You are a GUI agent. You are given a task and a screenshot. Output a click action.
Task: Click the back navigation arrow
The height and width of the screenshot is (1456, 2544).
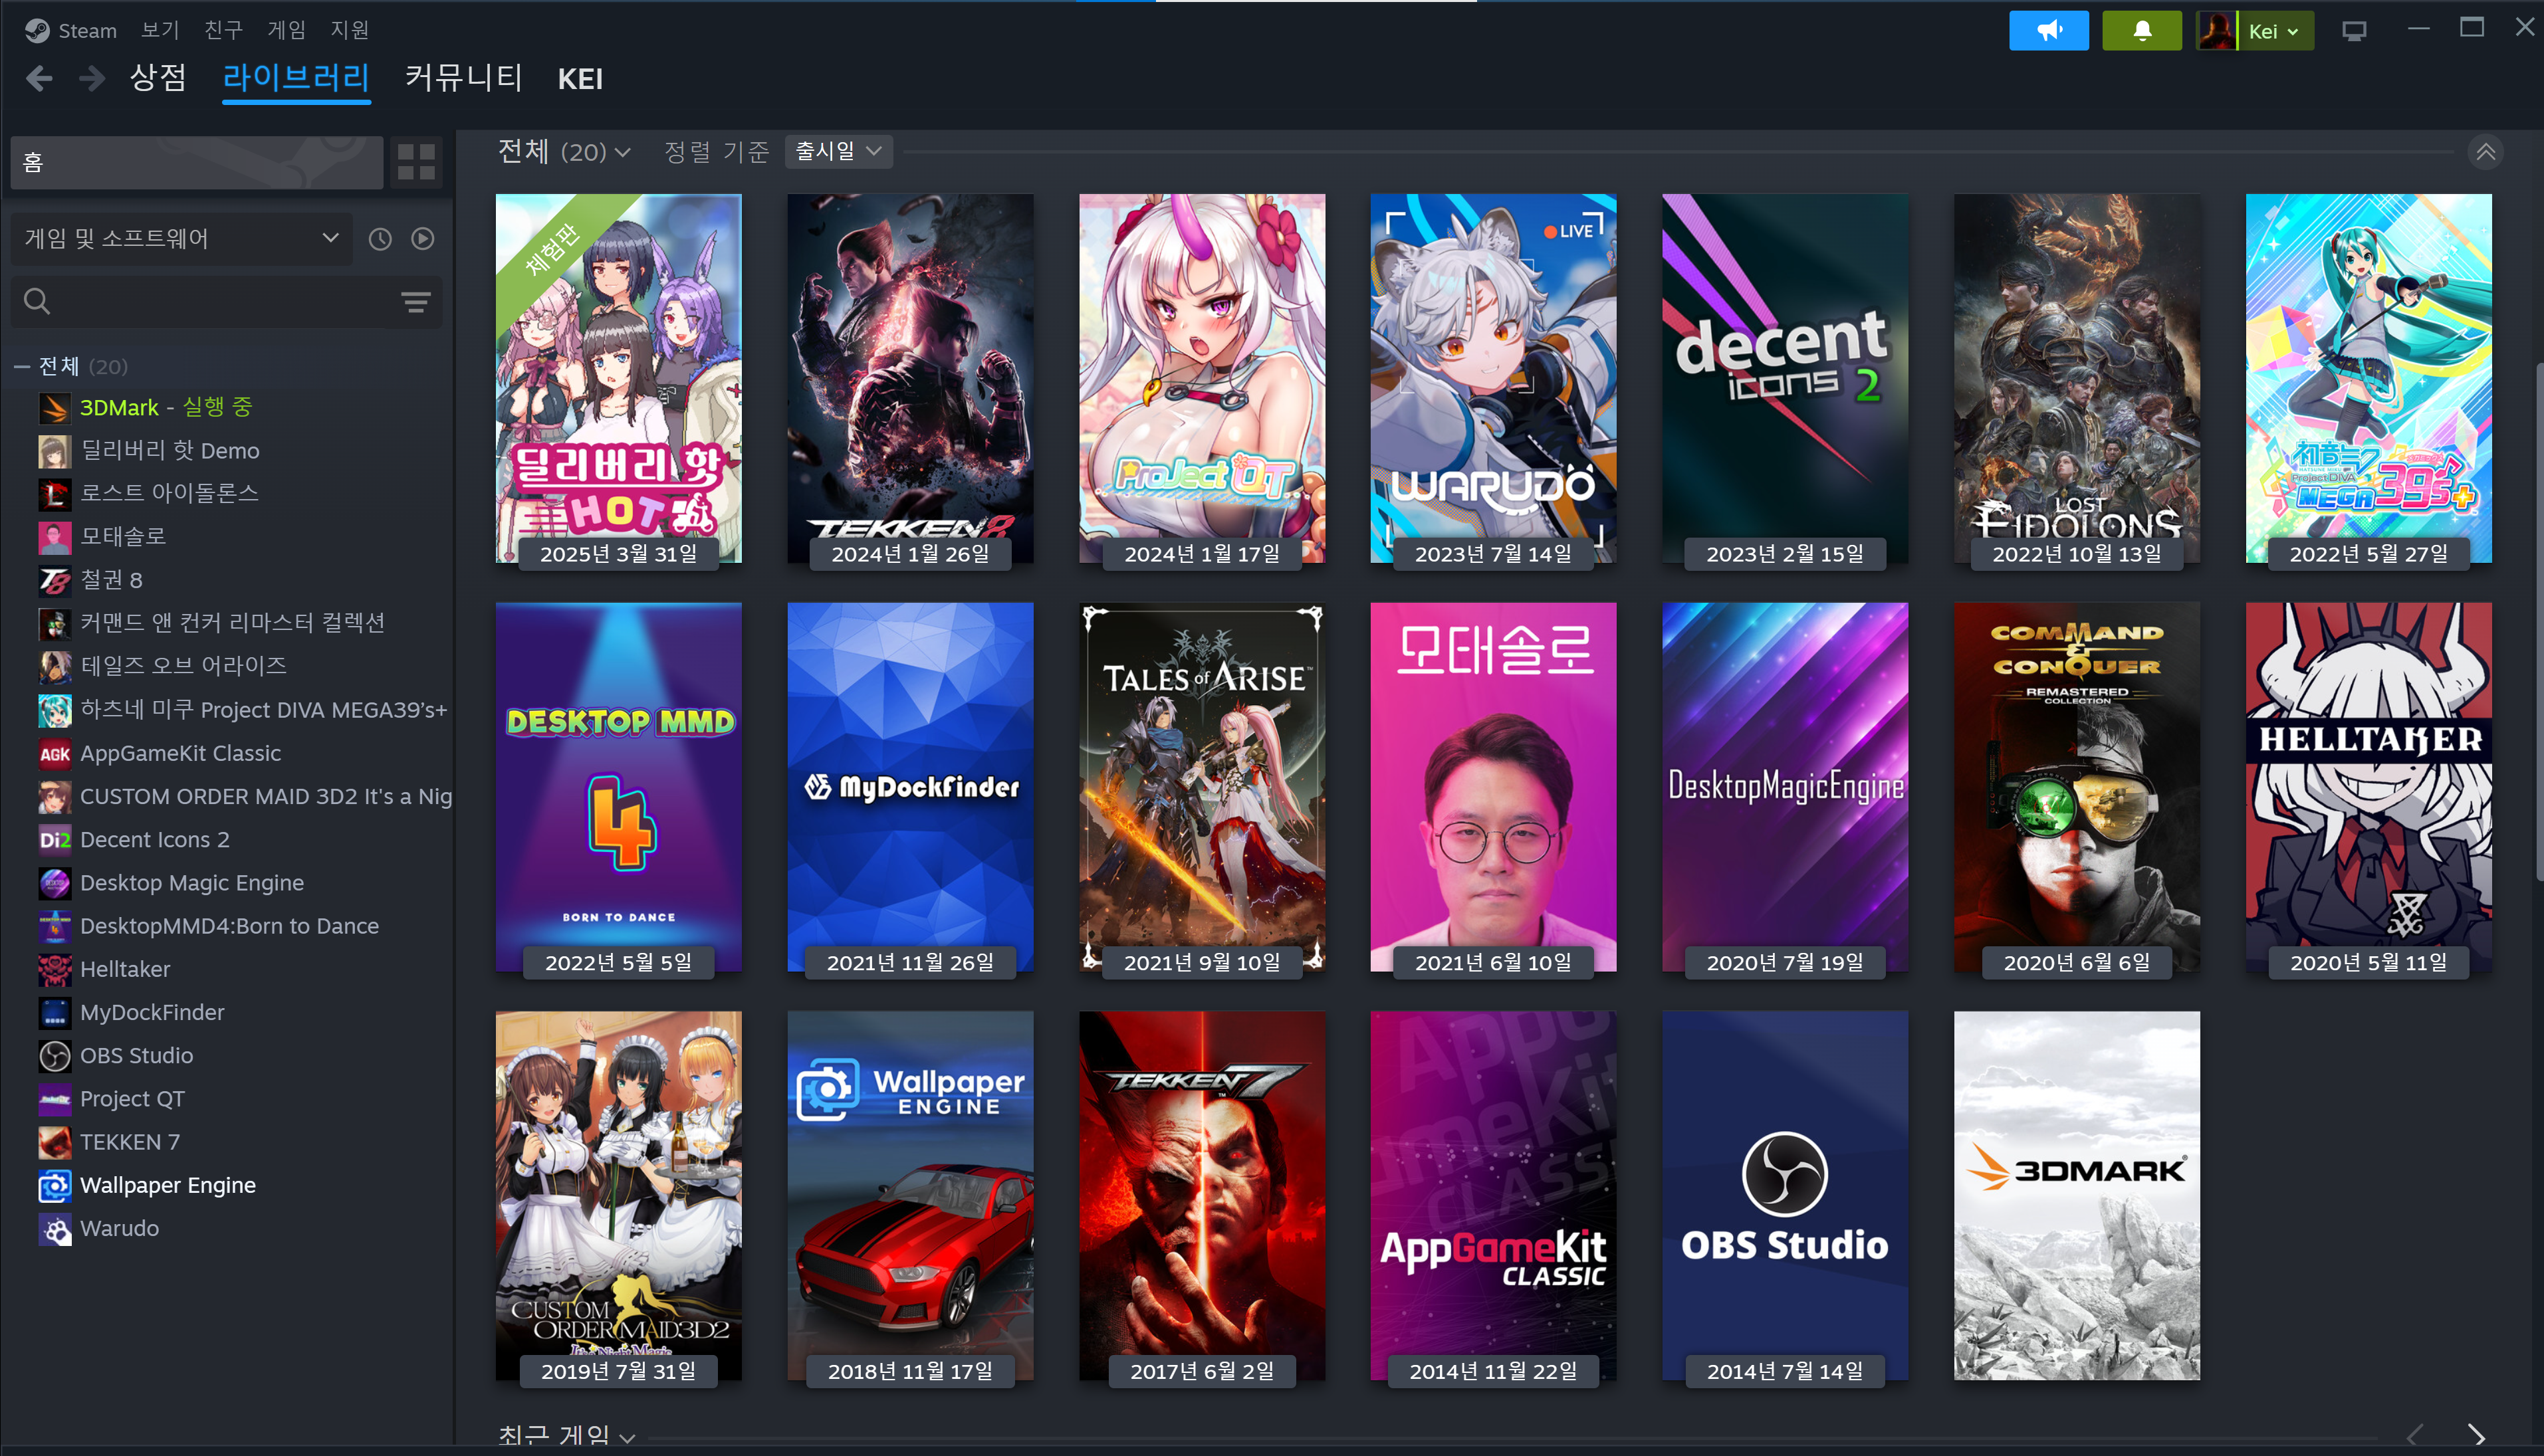pyautogui.click(x=39, y=78)
